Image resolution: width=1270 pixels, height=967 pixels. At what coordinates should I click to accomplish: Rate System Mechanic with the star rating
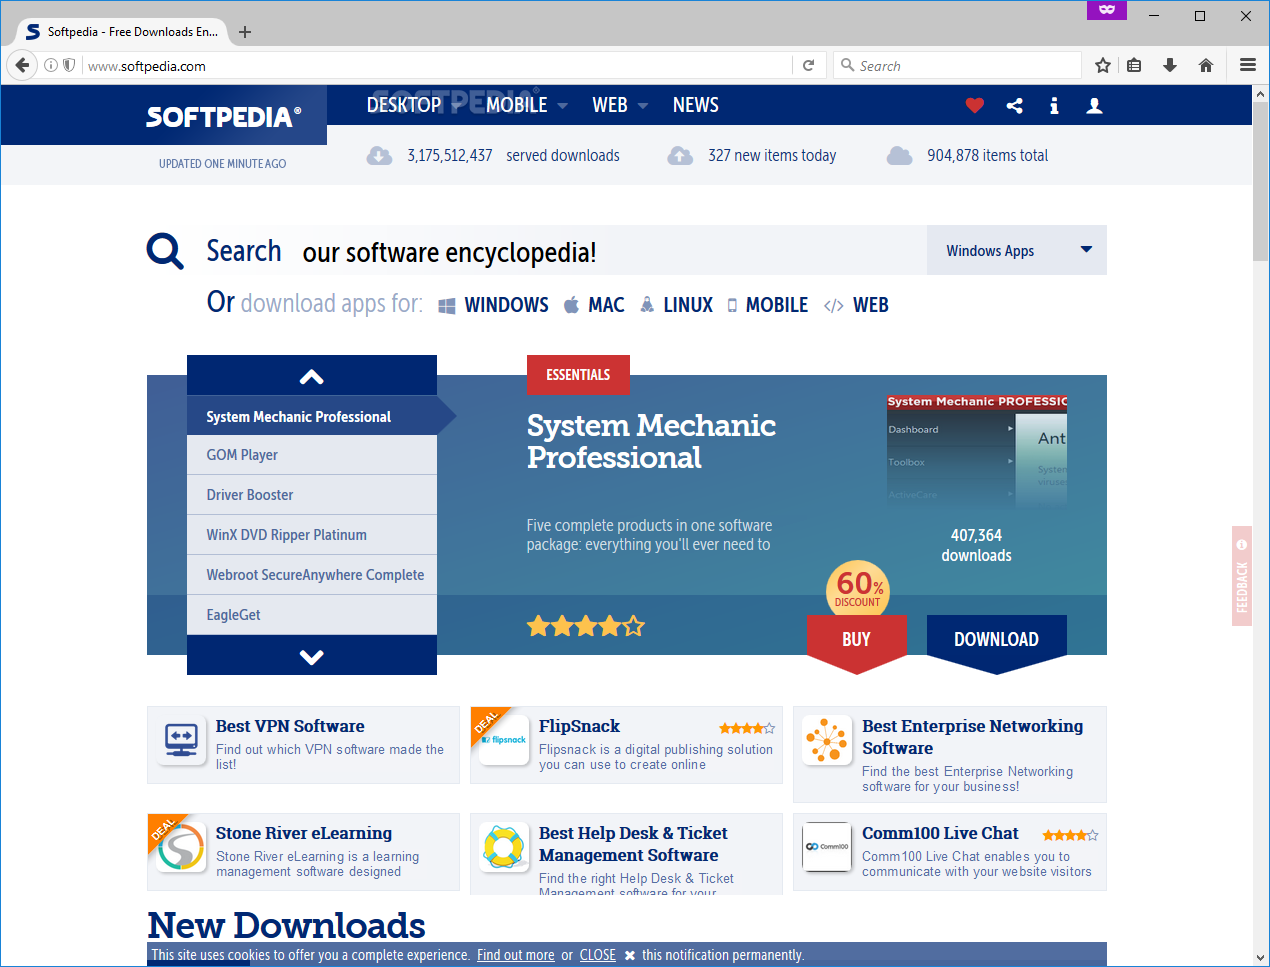coord(586,627)
